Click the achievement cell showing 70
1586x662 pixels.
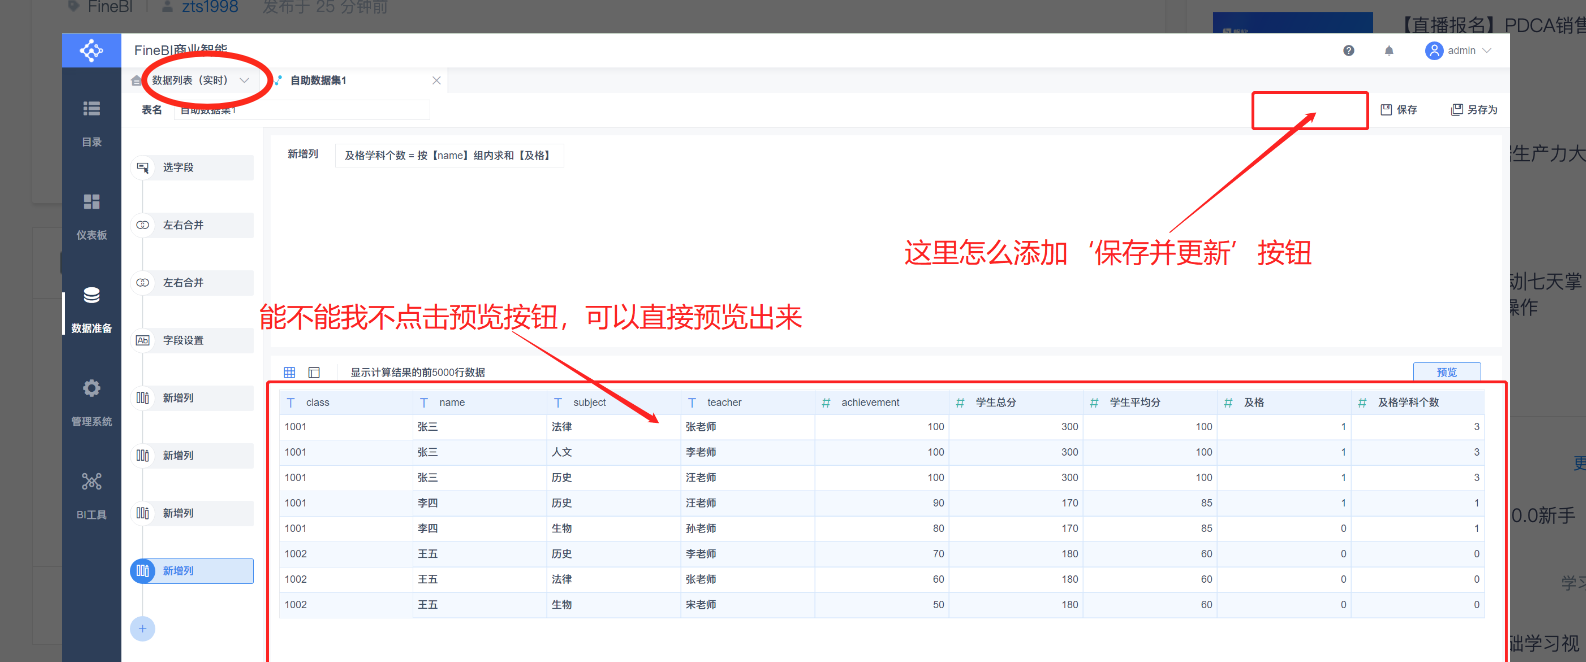click(x=882, y=554)
